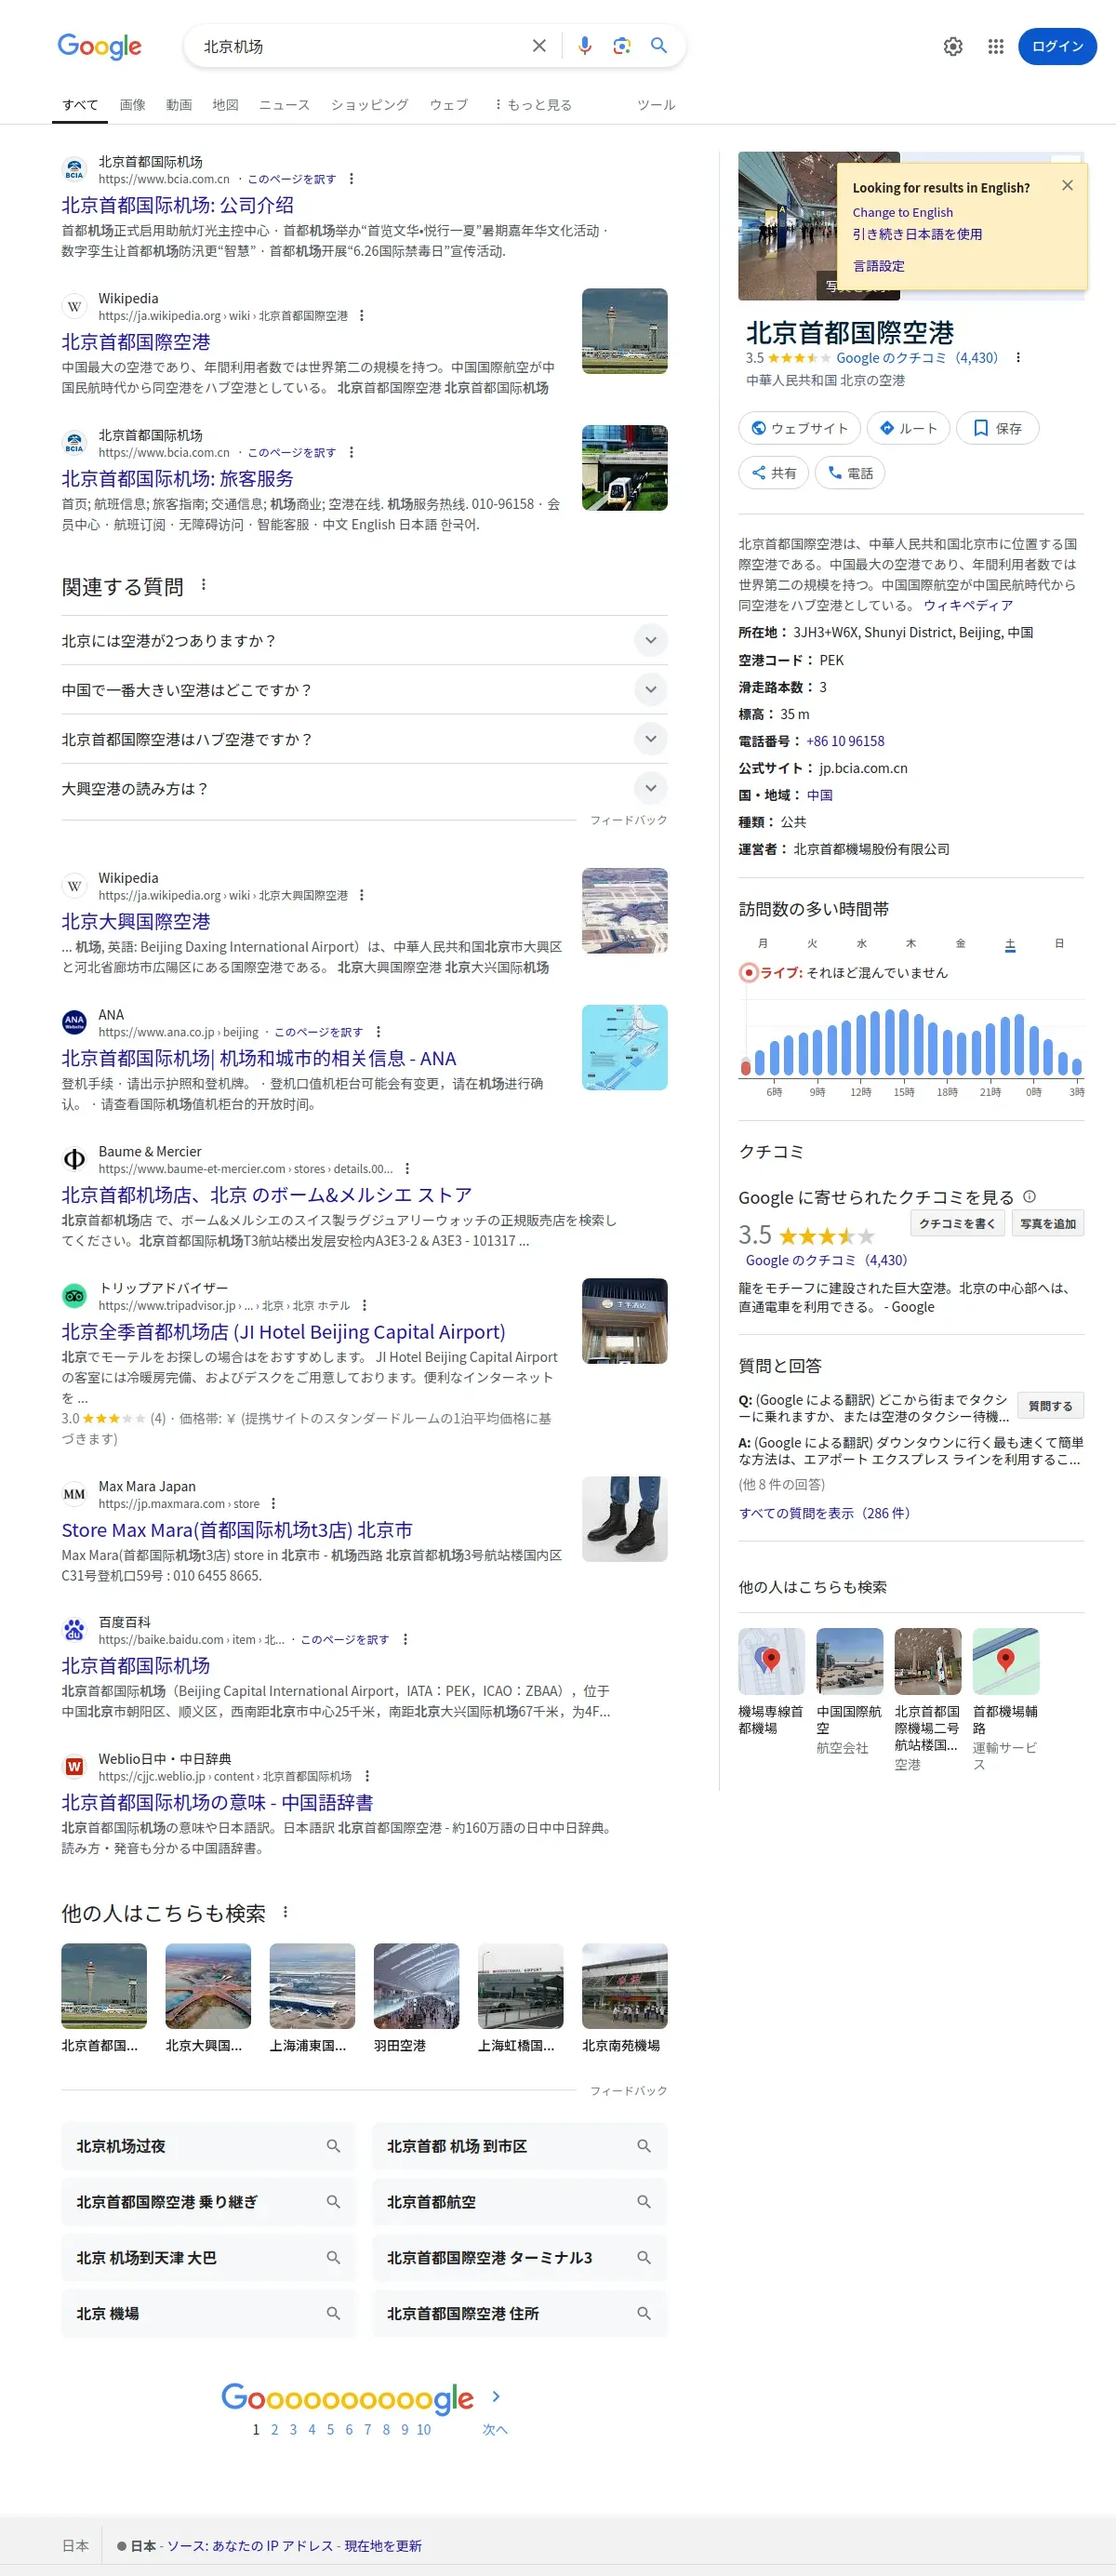Open more options for 百度百科 result
The height and width of the screenshot is (2576, 1116).
tap(405, 1640)
